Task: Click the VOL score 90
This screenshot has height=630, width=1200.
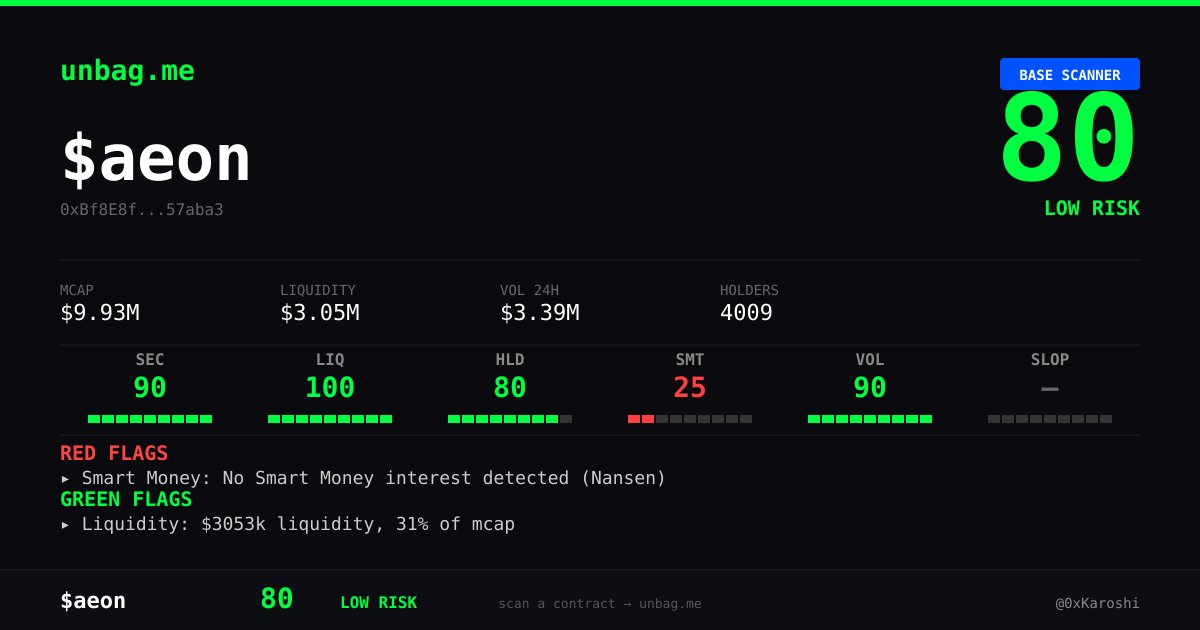Action: (x=870, y=388)
